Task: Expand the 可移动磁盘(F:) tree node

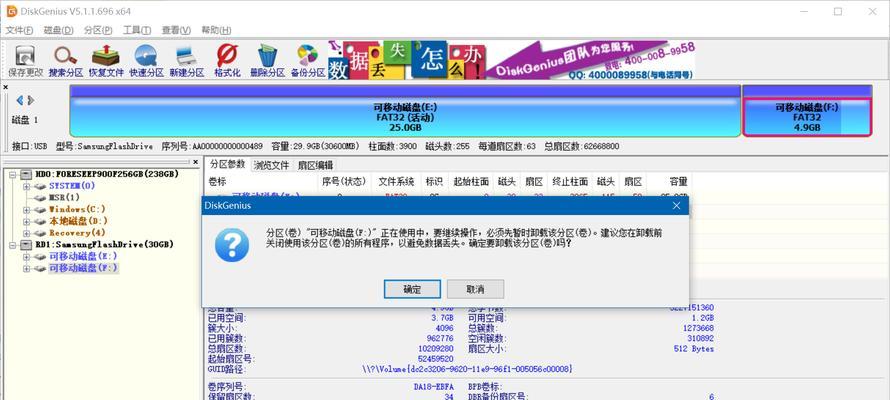Action: (x=26, y=268)
